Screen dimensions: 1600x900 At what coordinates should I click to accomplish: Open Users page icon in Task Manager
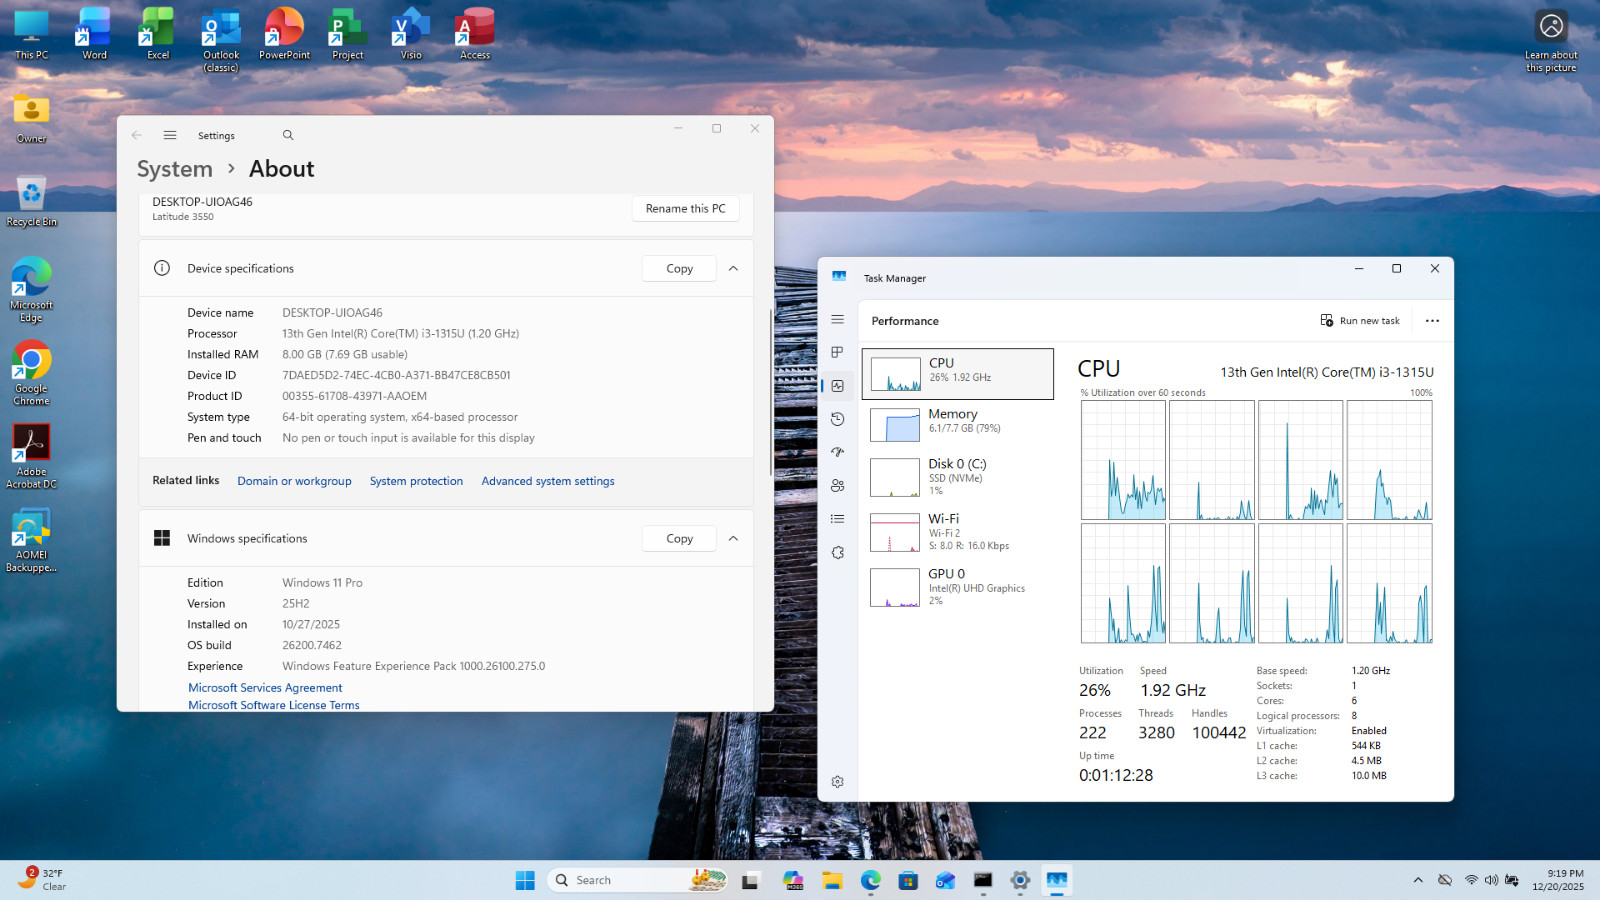[837, 485]
